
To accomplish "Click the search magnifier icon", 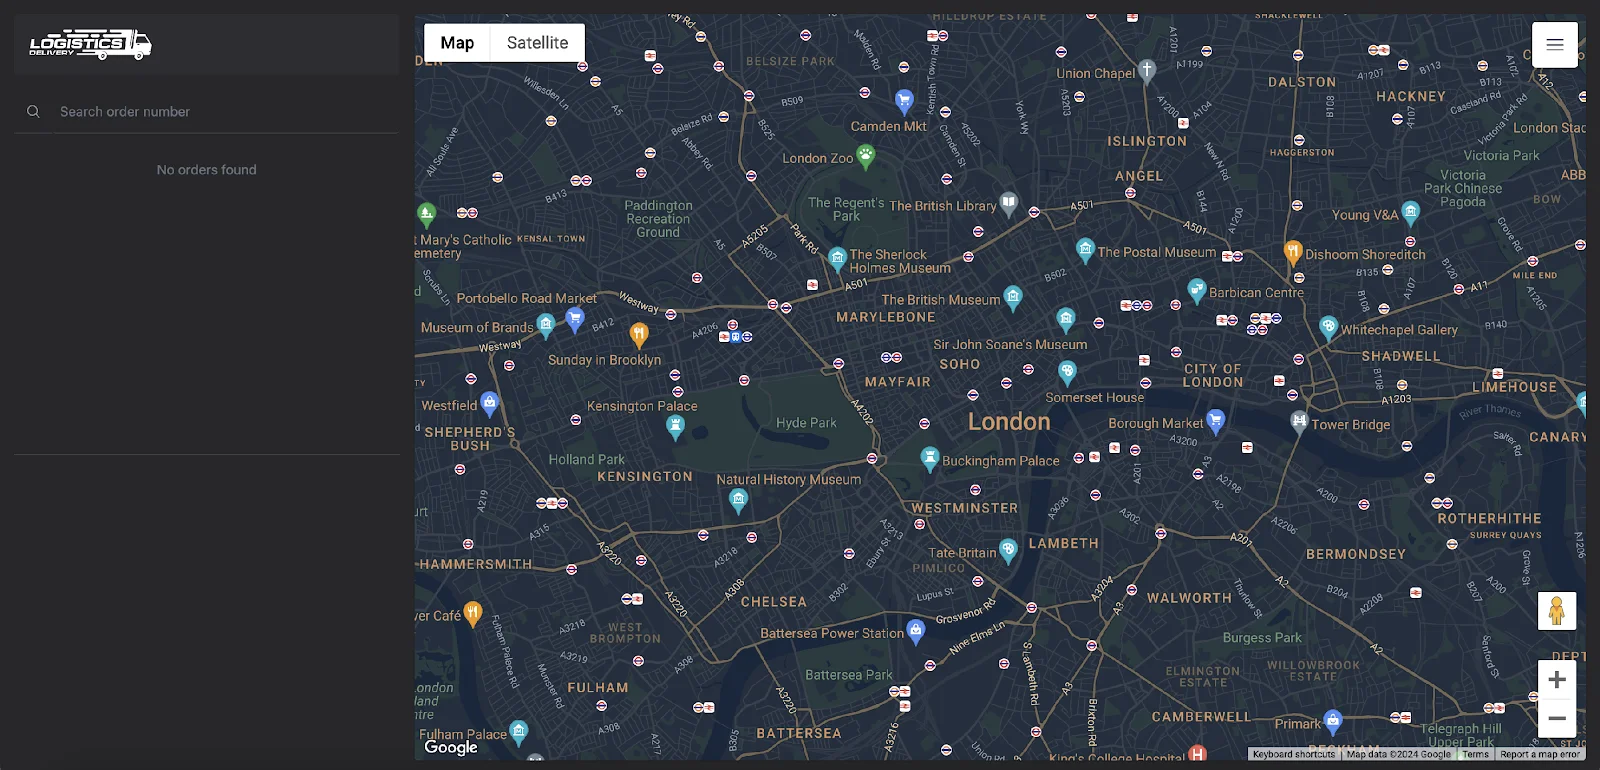I will (x=33, y=112).
